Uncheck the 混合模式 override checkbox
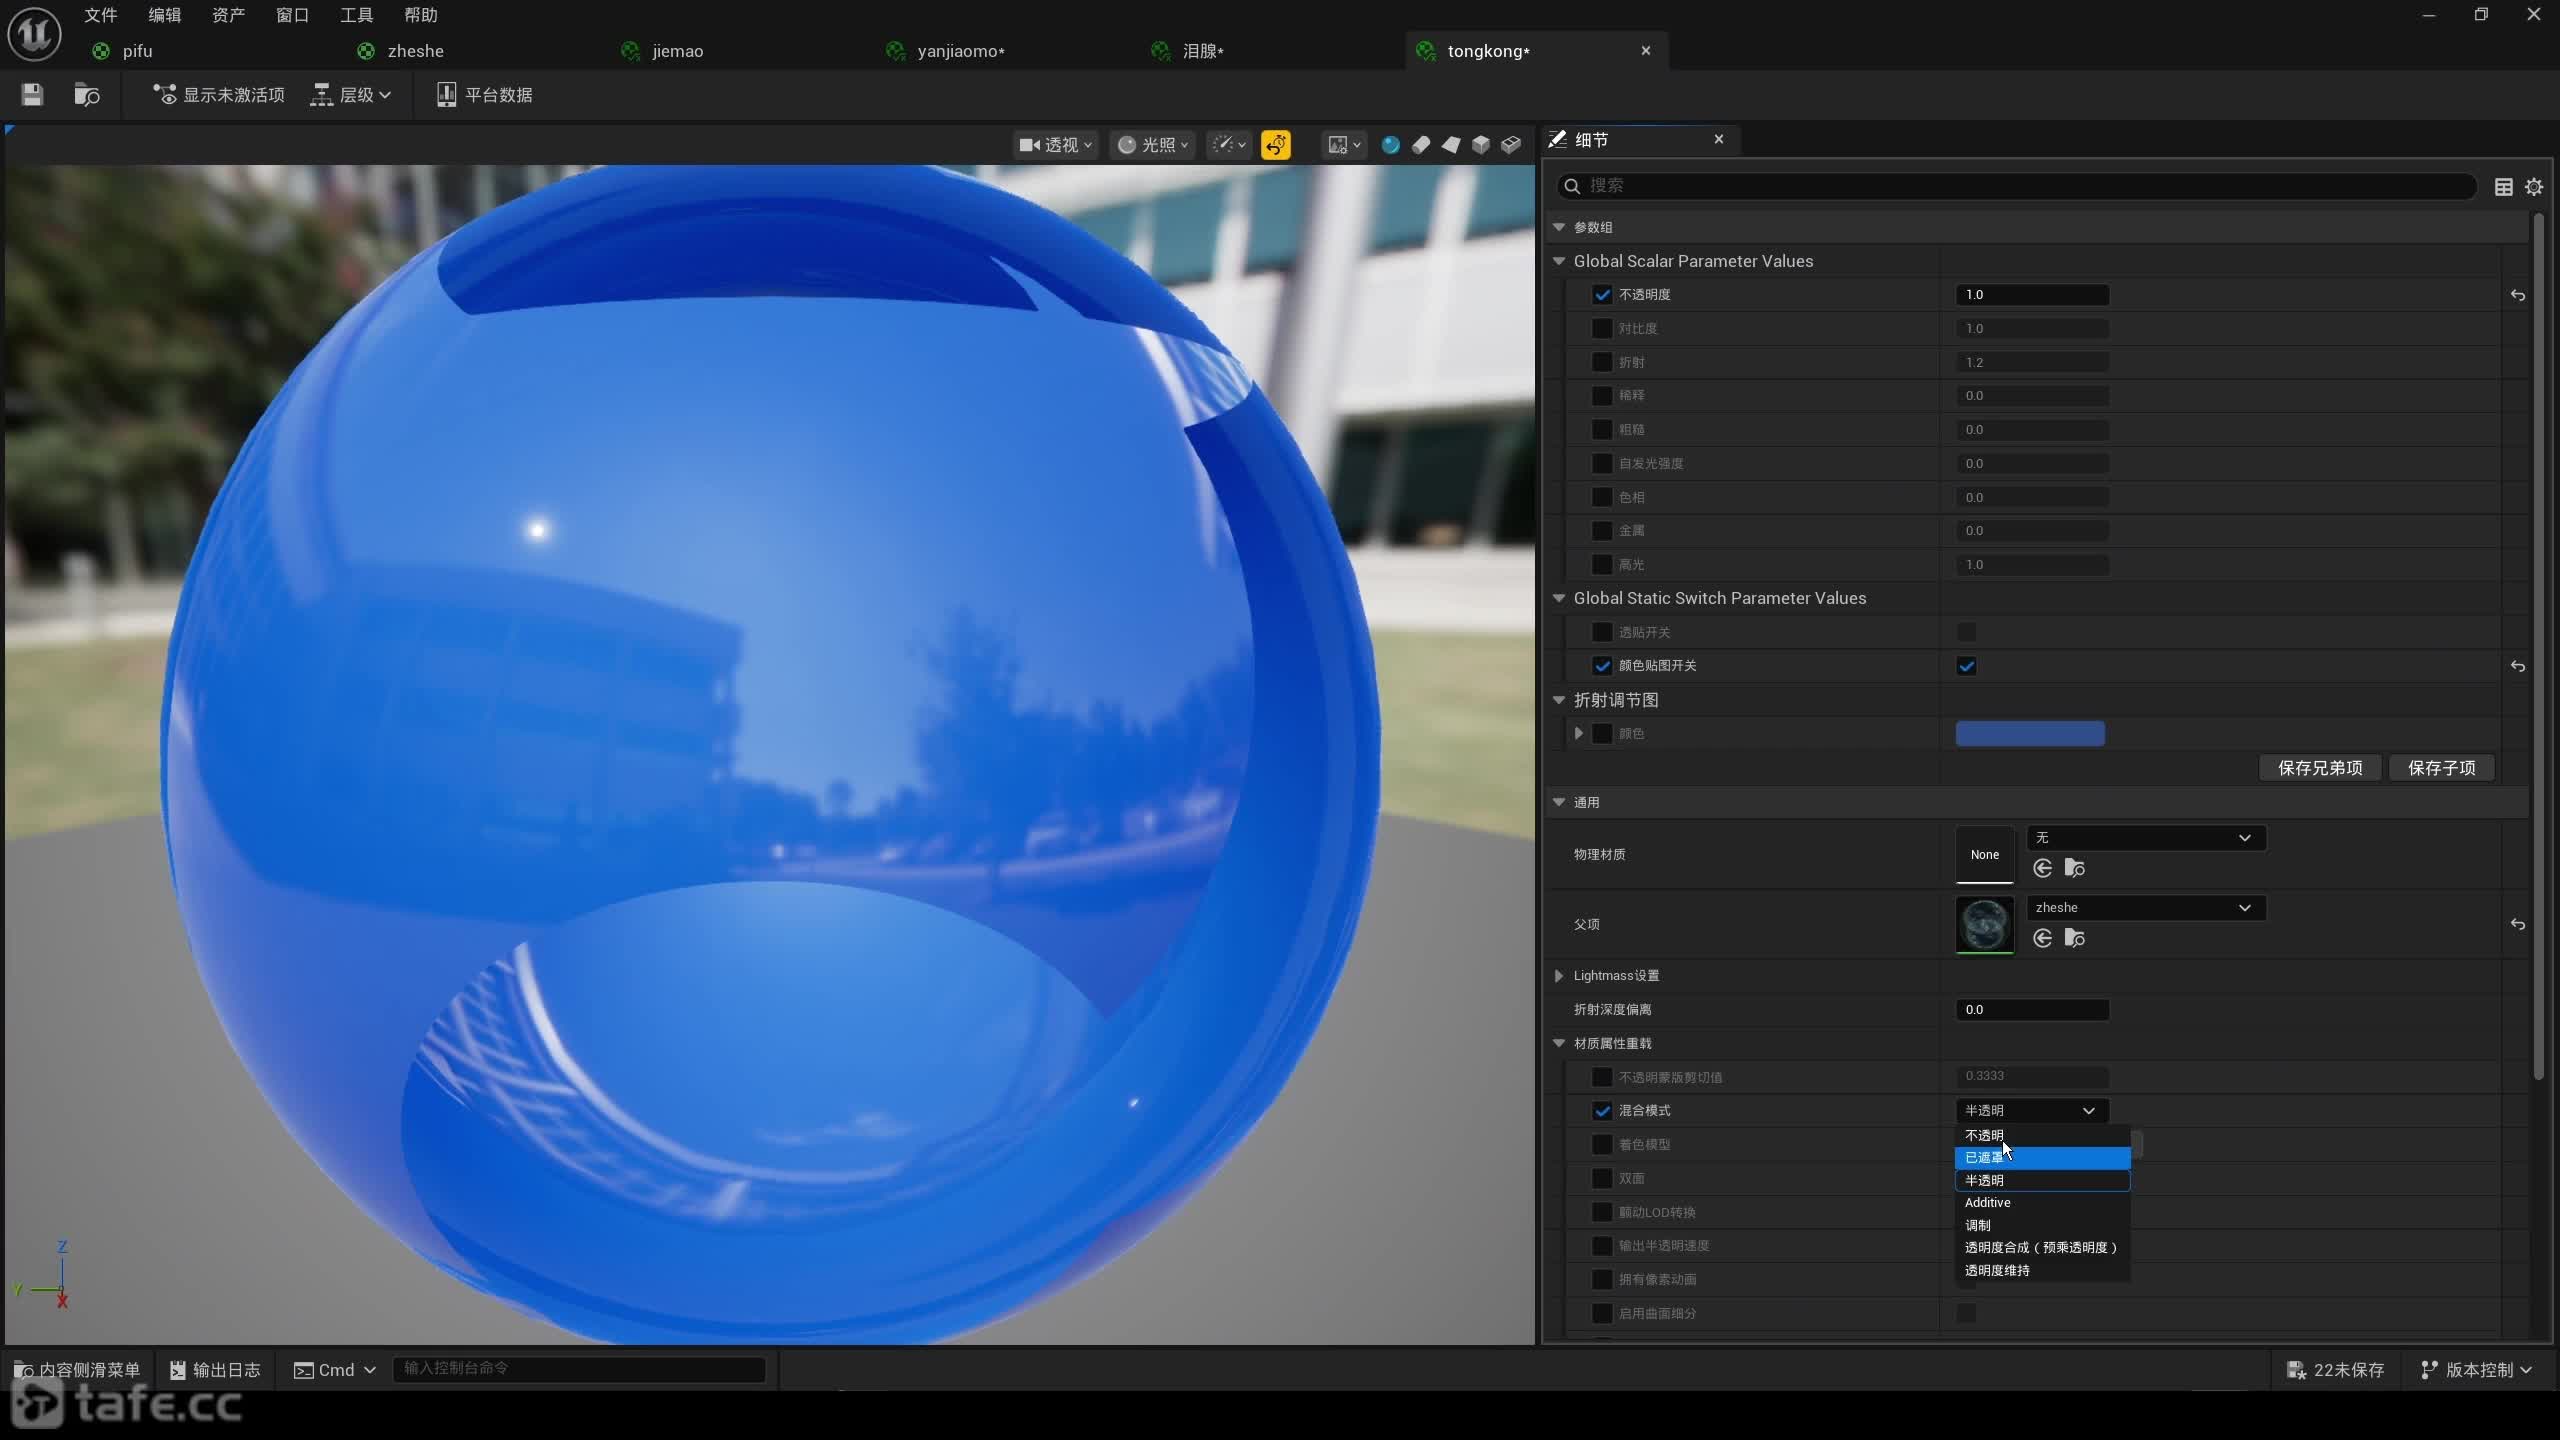This screenshot has height=1440, width=2560. (x=1602, y=1111)
